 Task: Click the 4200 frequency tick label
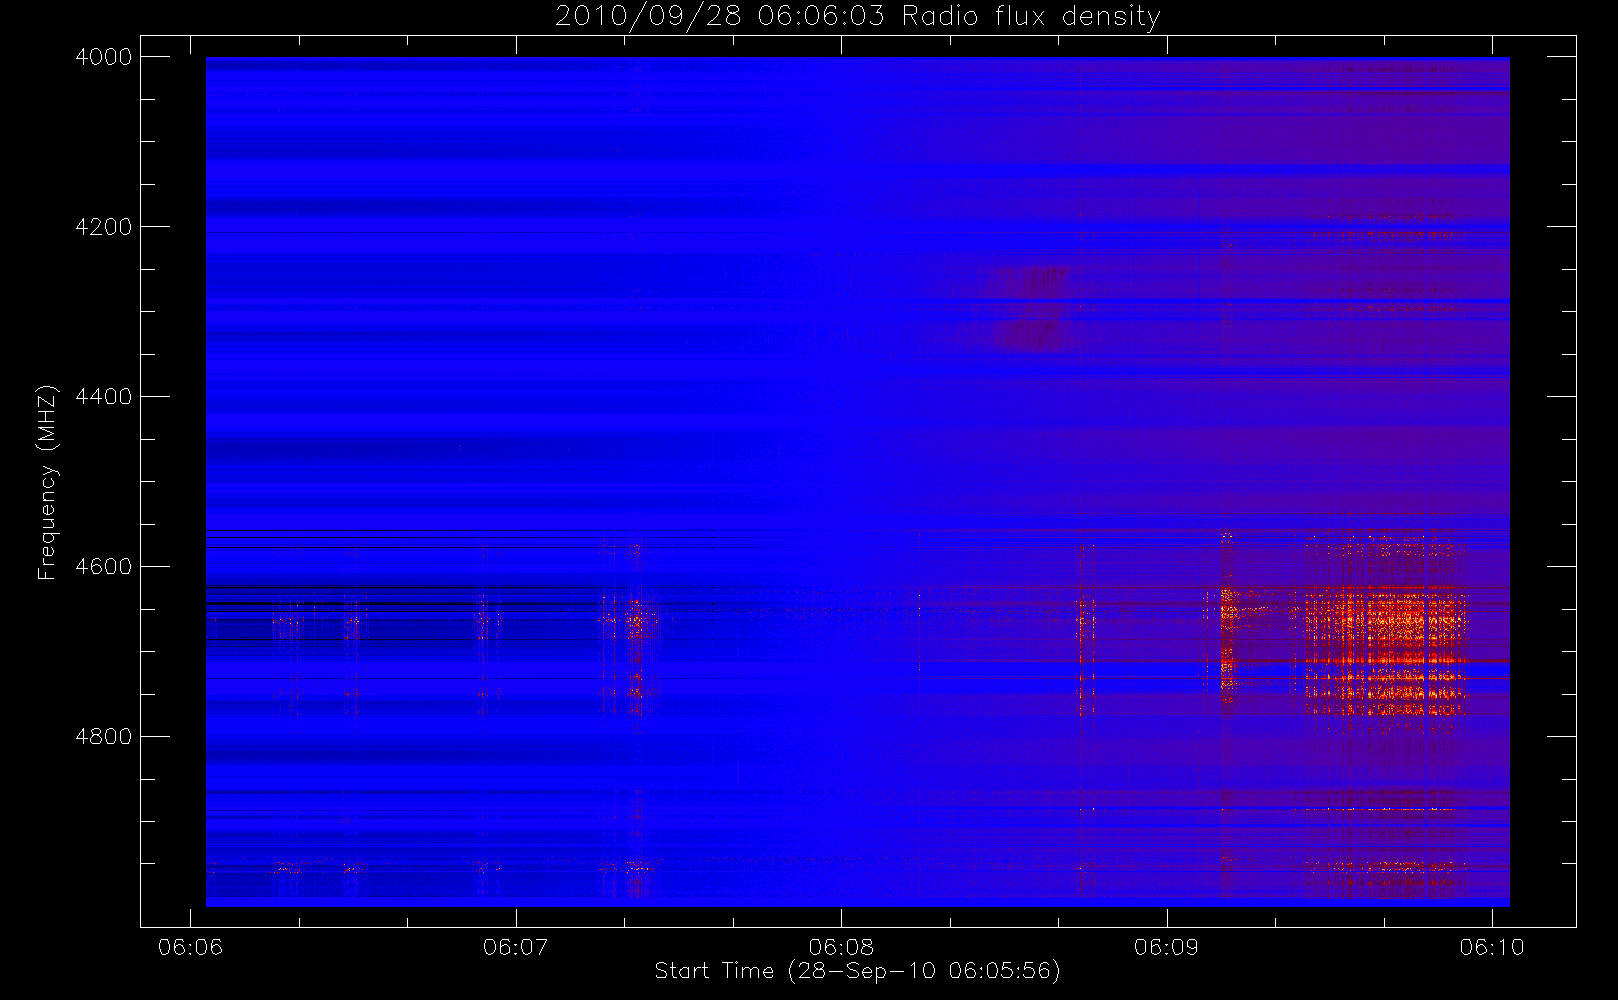coord(104,227)
